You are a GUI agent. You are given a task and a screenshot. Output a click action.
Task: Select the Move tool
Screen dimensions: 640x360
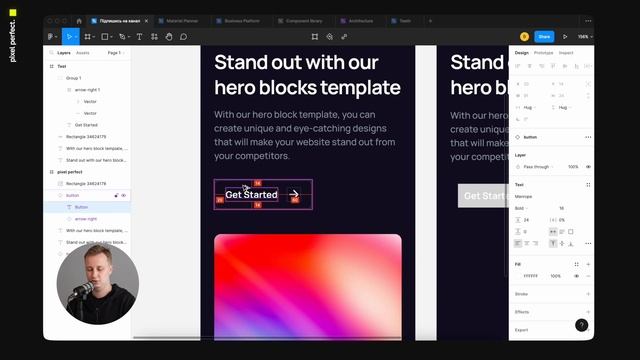tap(69, 37)
